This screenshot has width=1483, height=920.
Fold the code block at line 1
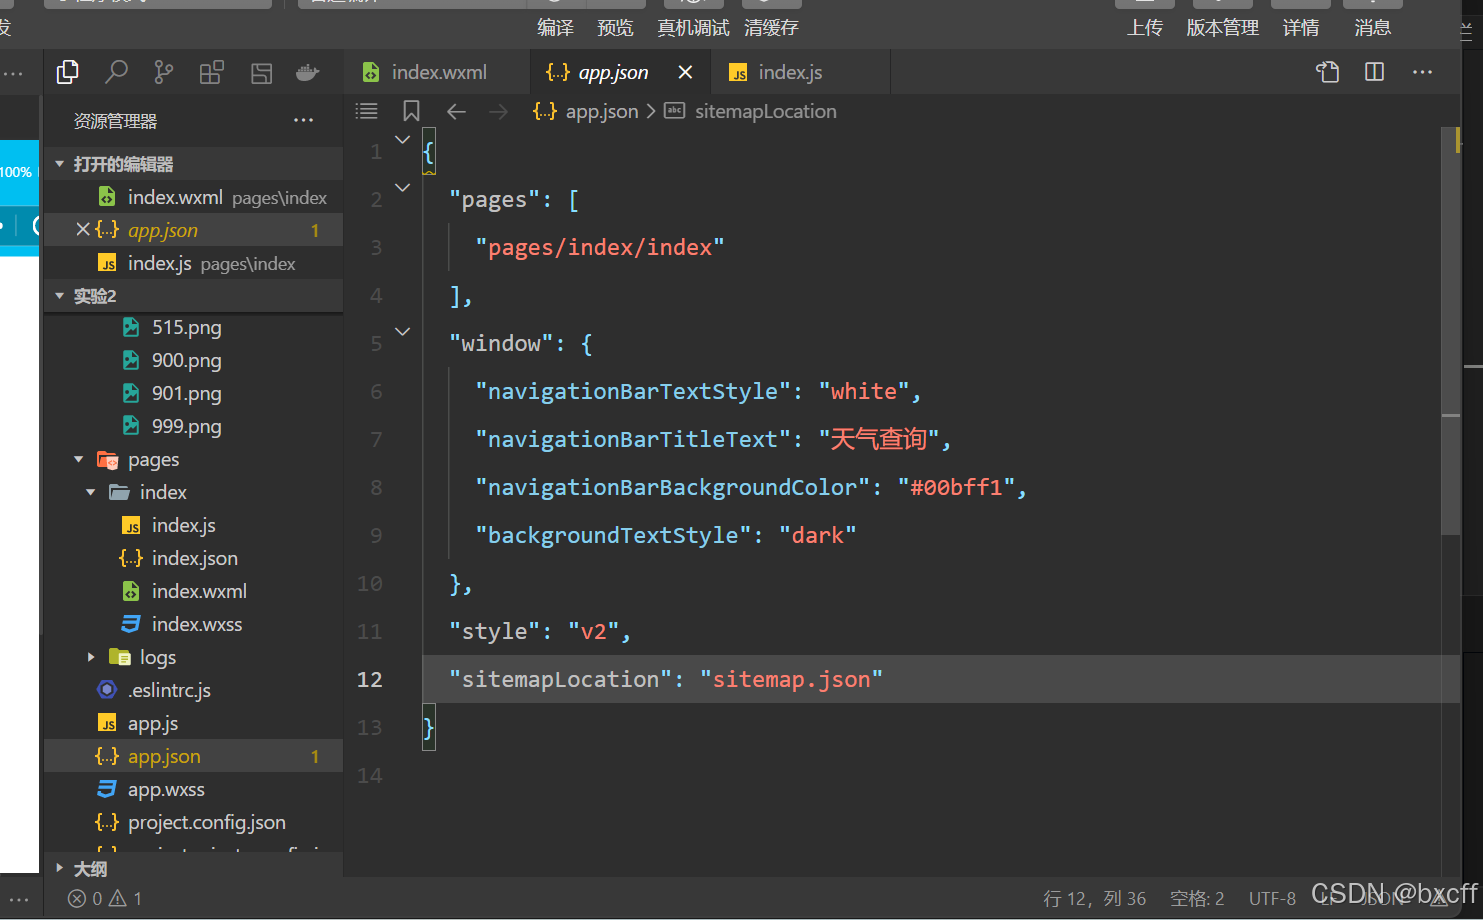[403, 140]
